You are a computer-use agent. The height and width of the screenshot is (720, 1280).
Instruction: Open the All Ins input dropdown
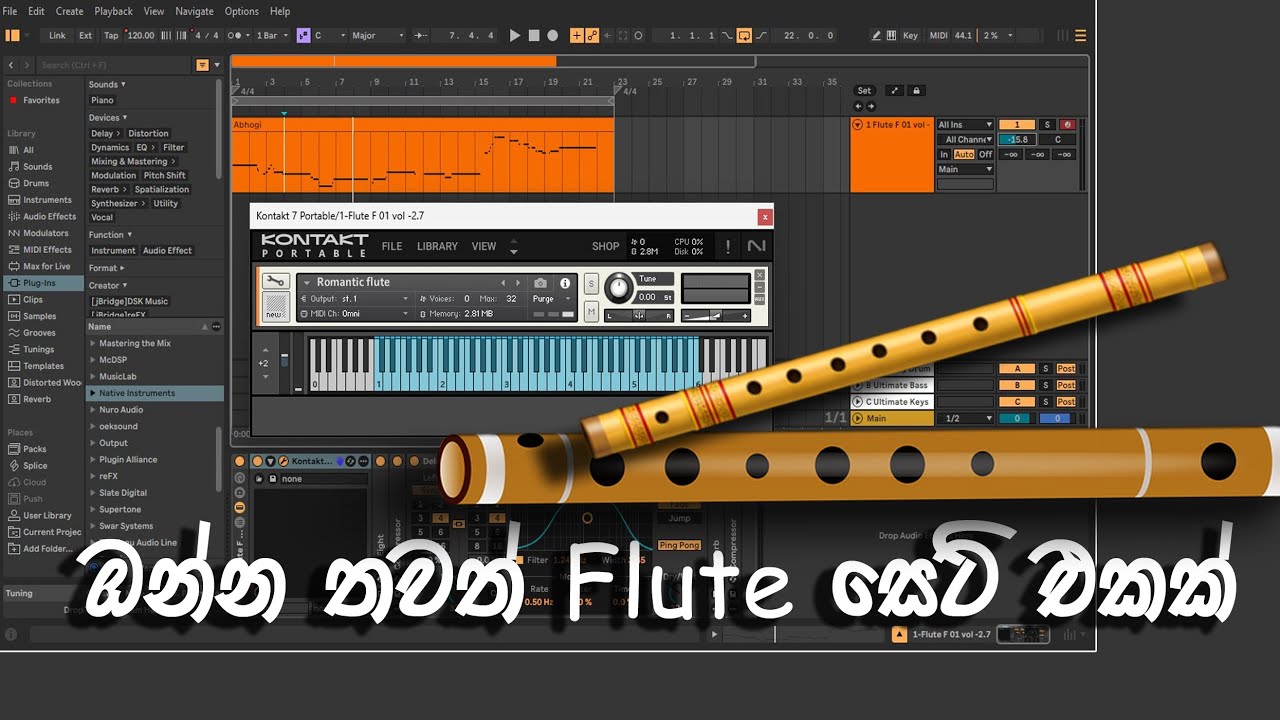[x=965, y=125]
